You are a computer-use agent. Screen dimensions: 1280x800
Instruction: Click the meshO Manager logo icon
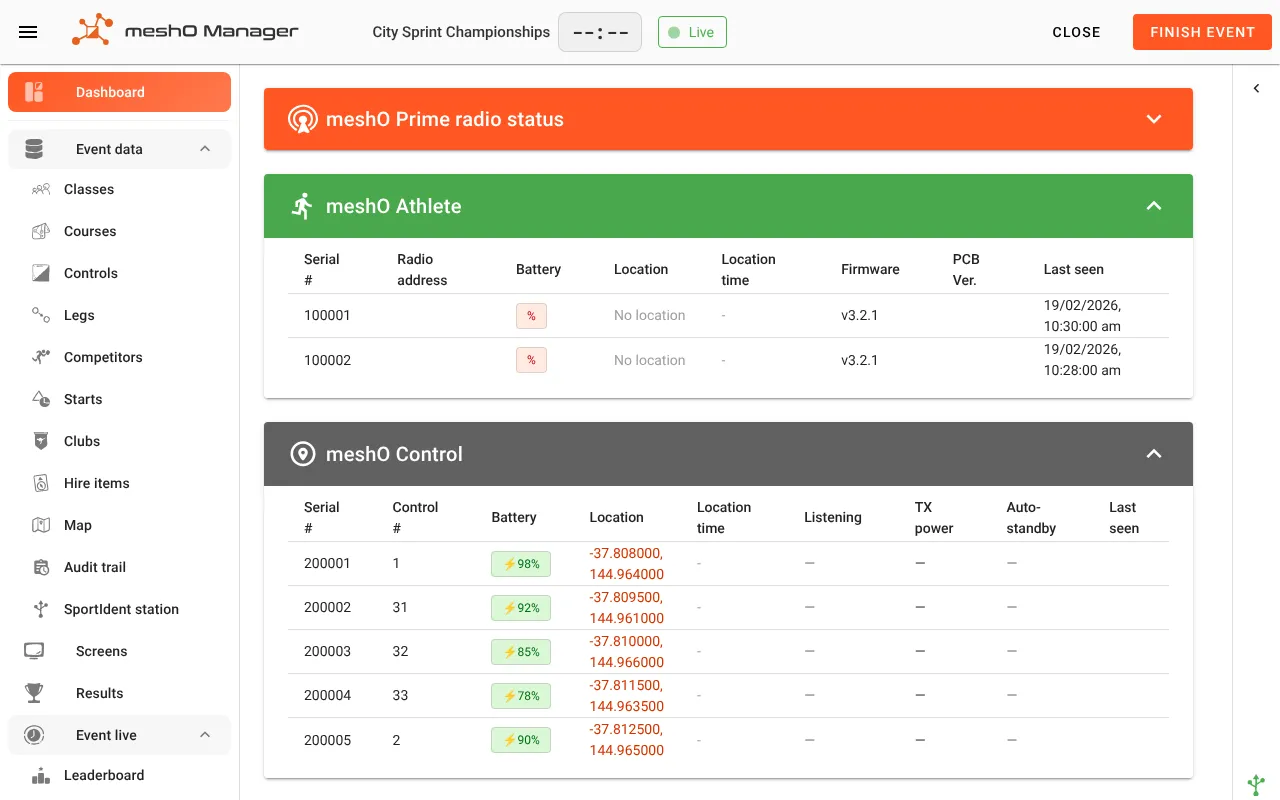pos(91,30)
